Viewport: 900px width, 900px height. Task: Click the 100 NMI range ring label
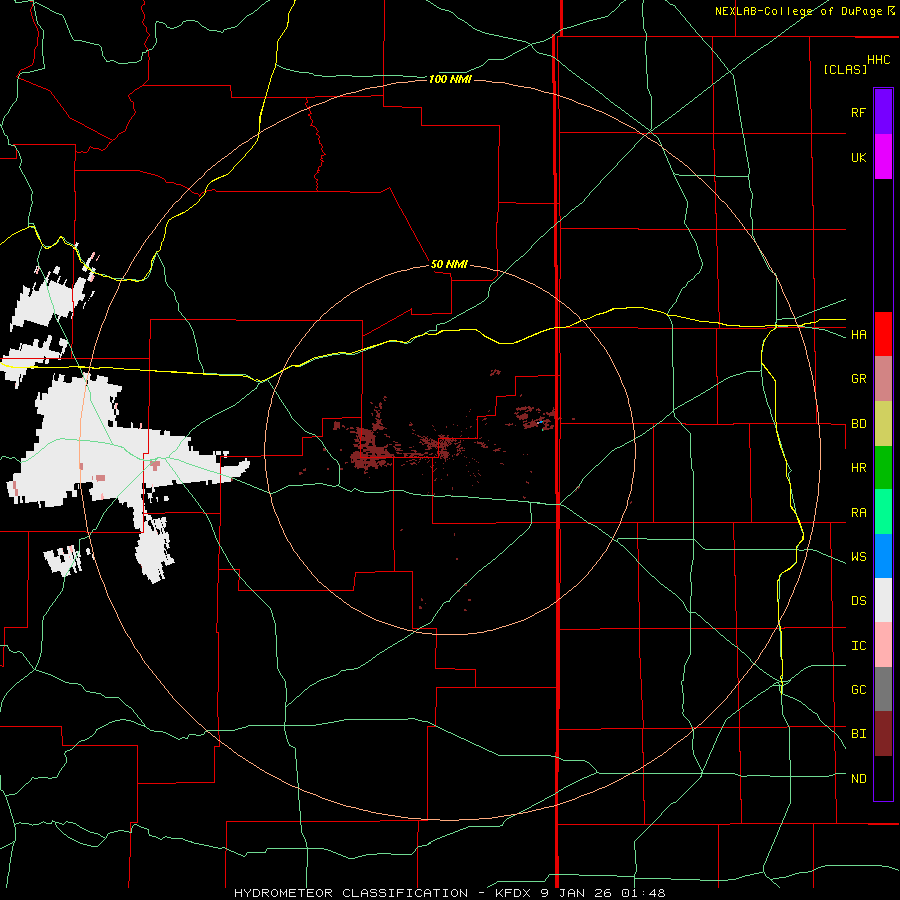(x=450, y=79)
